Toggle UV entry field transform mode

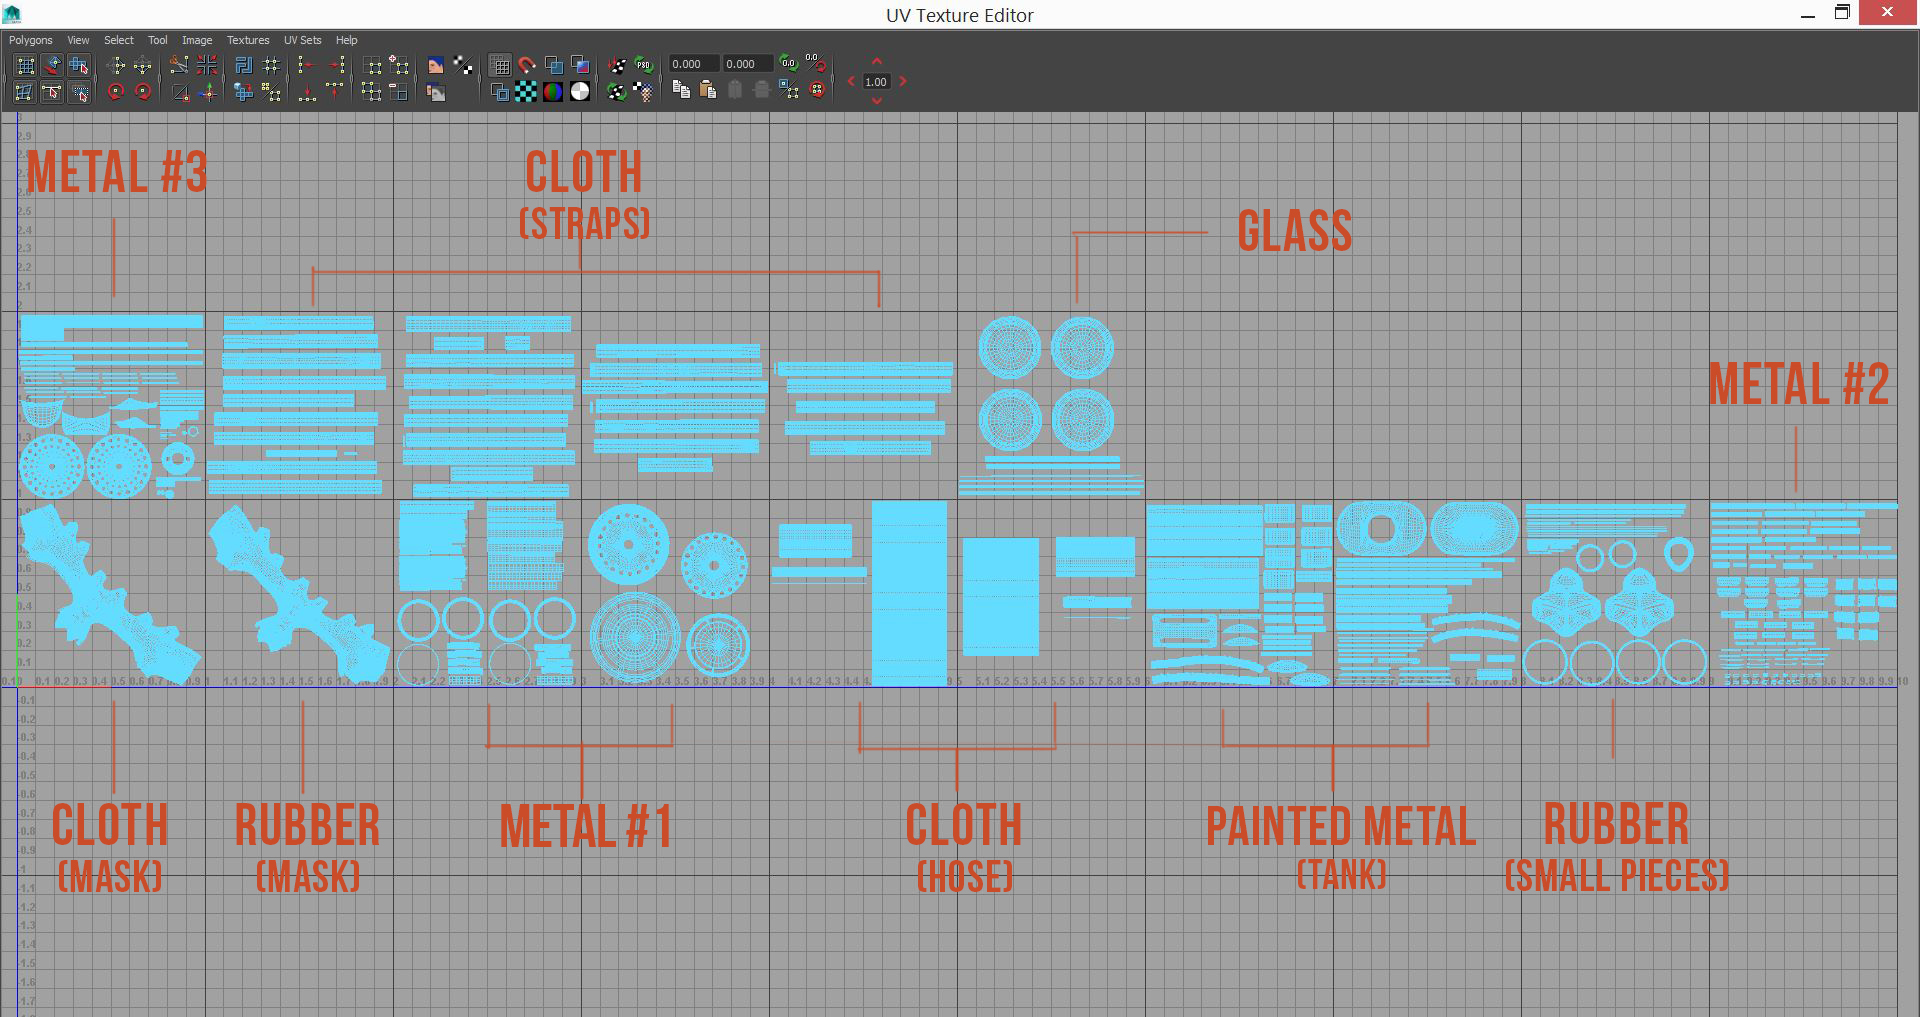(816, 63)
